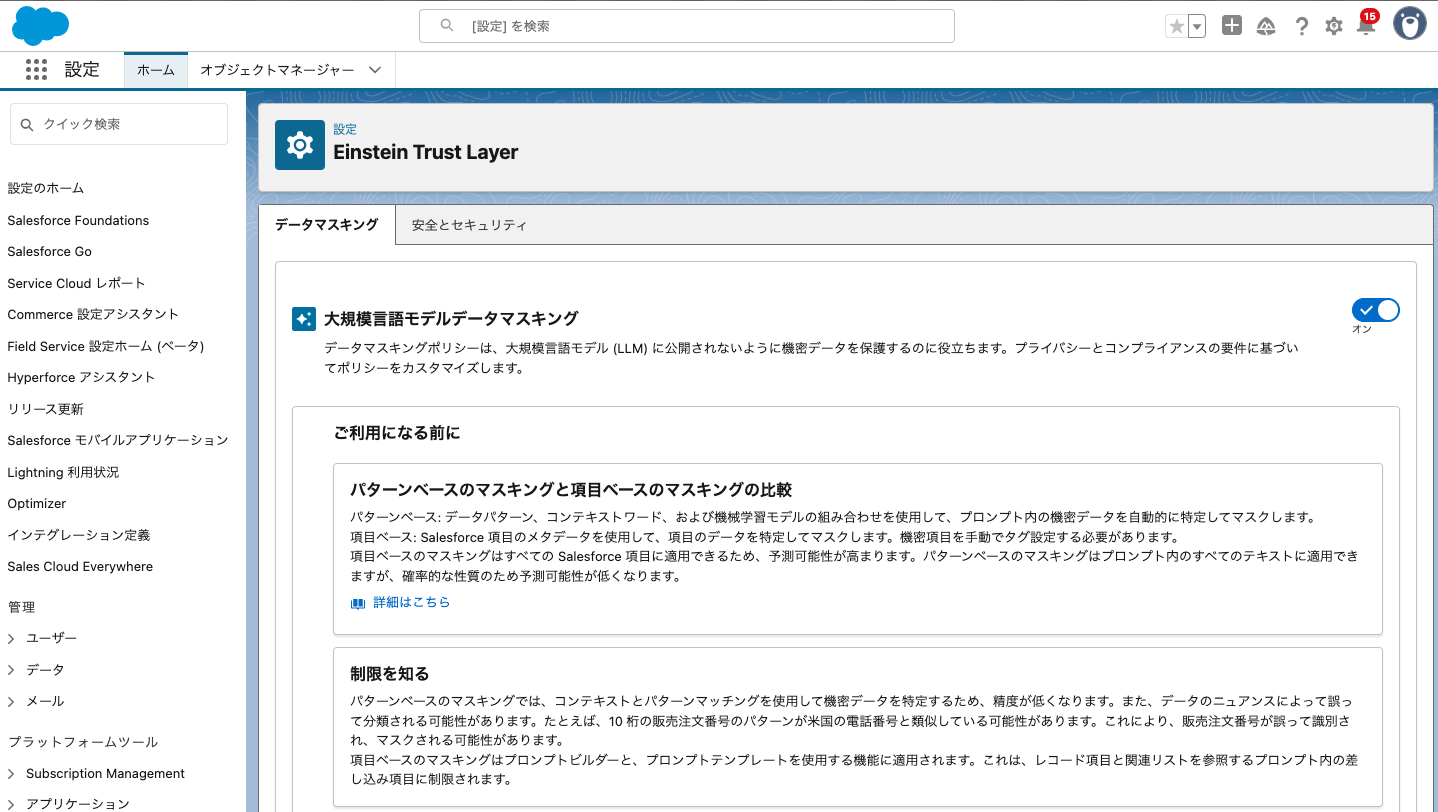Click the プラットフォームツール section heading
This screenshot has width=1438, height=812.
tap(82, 742)
